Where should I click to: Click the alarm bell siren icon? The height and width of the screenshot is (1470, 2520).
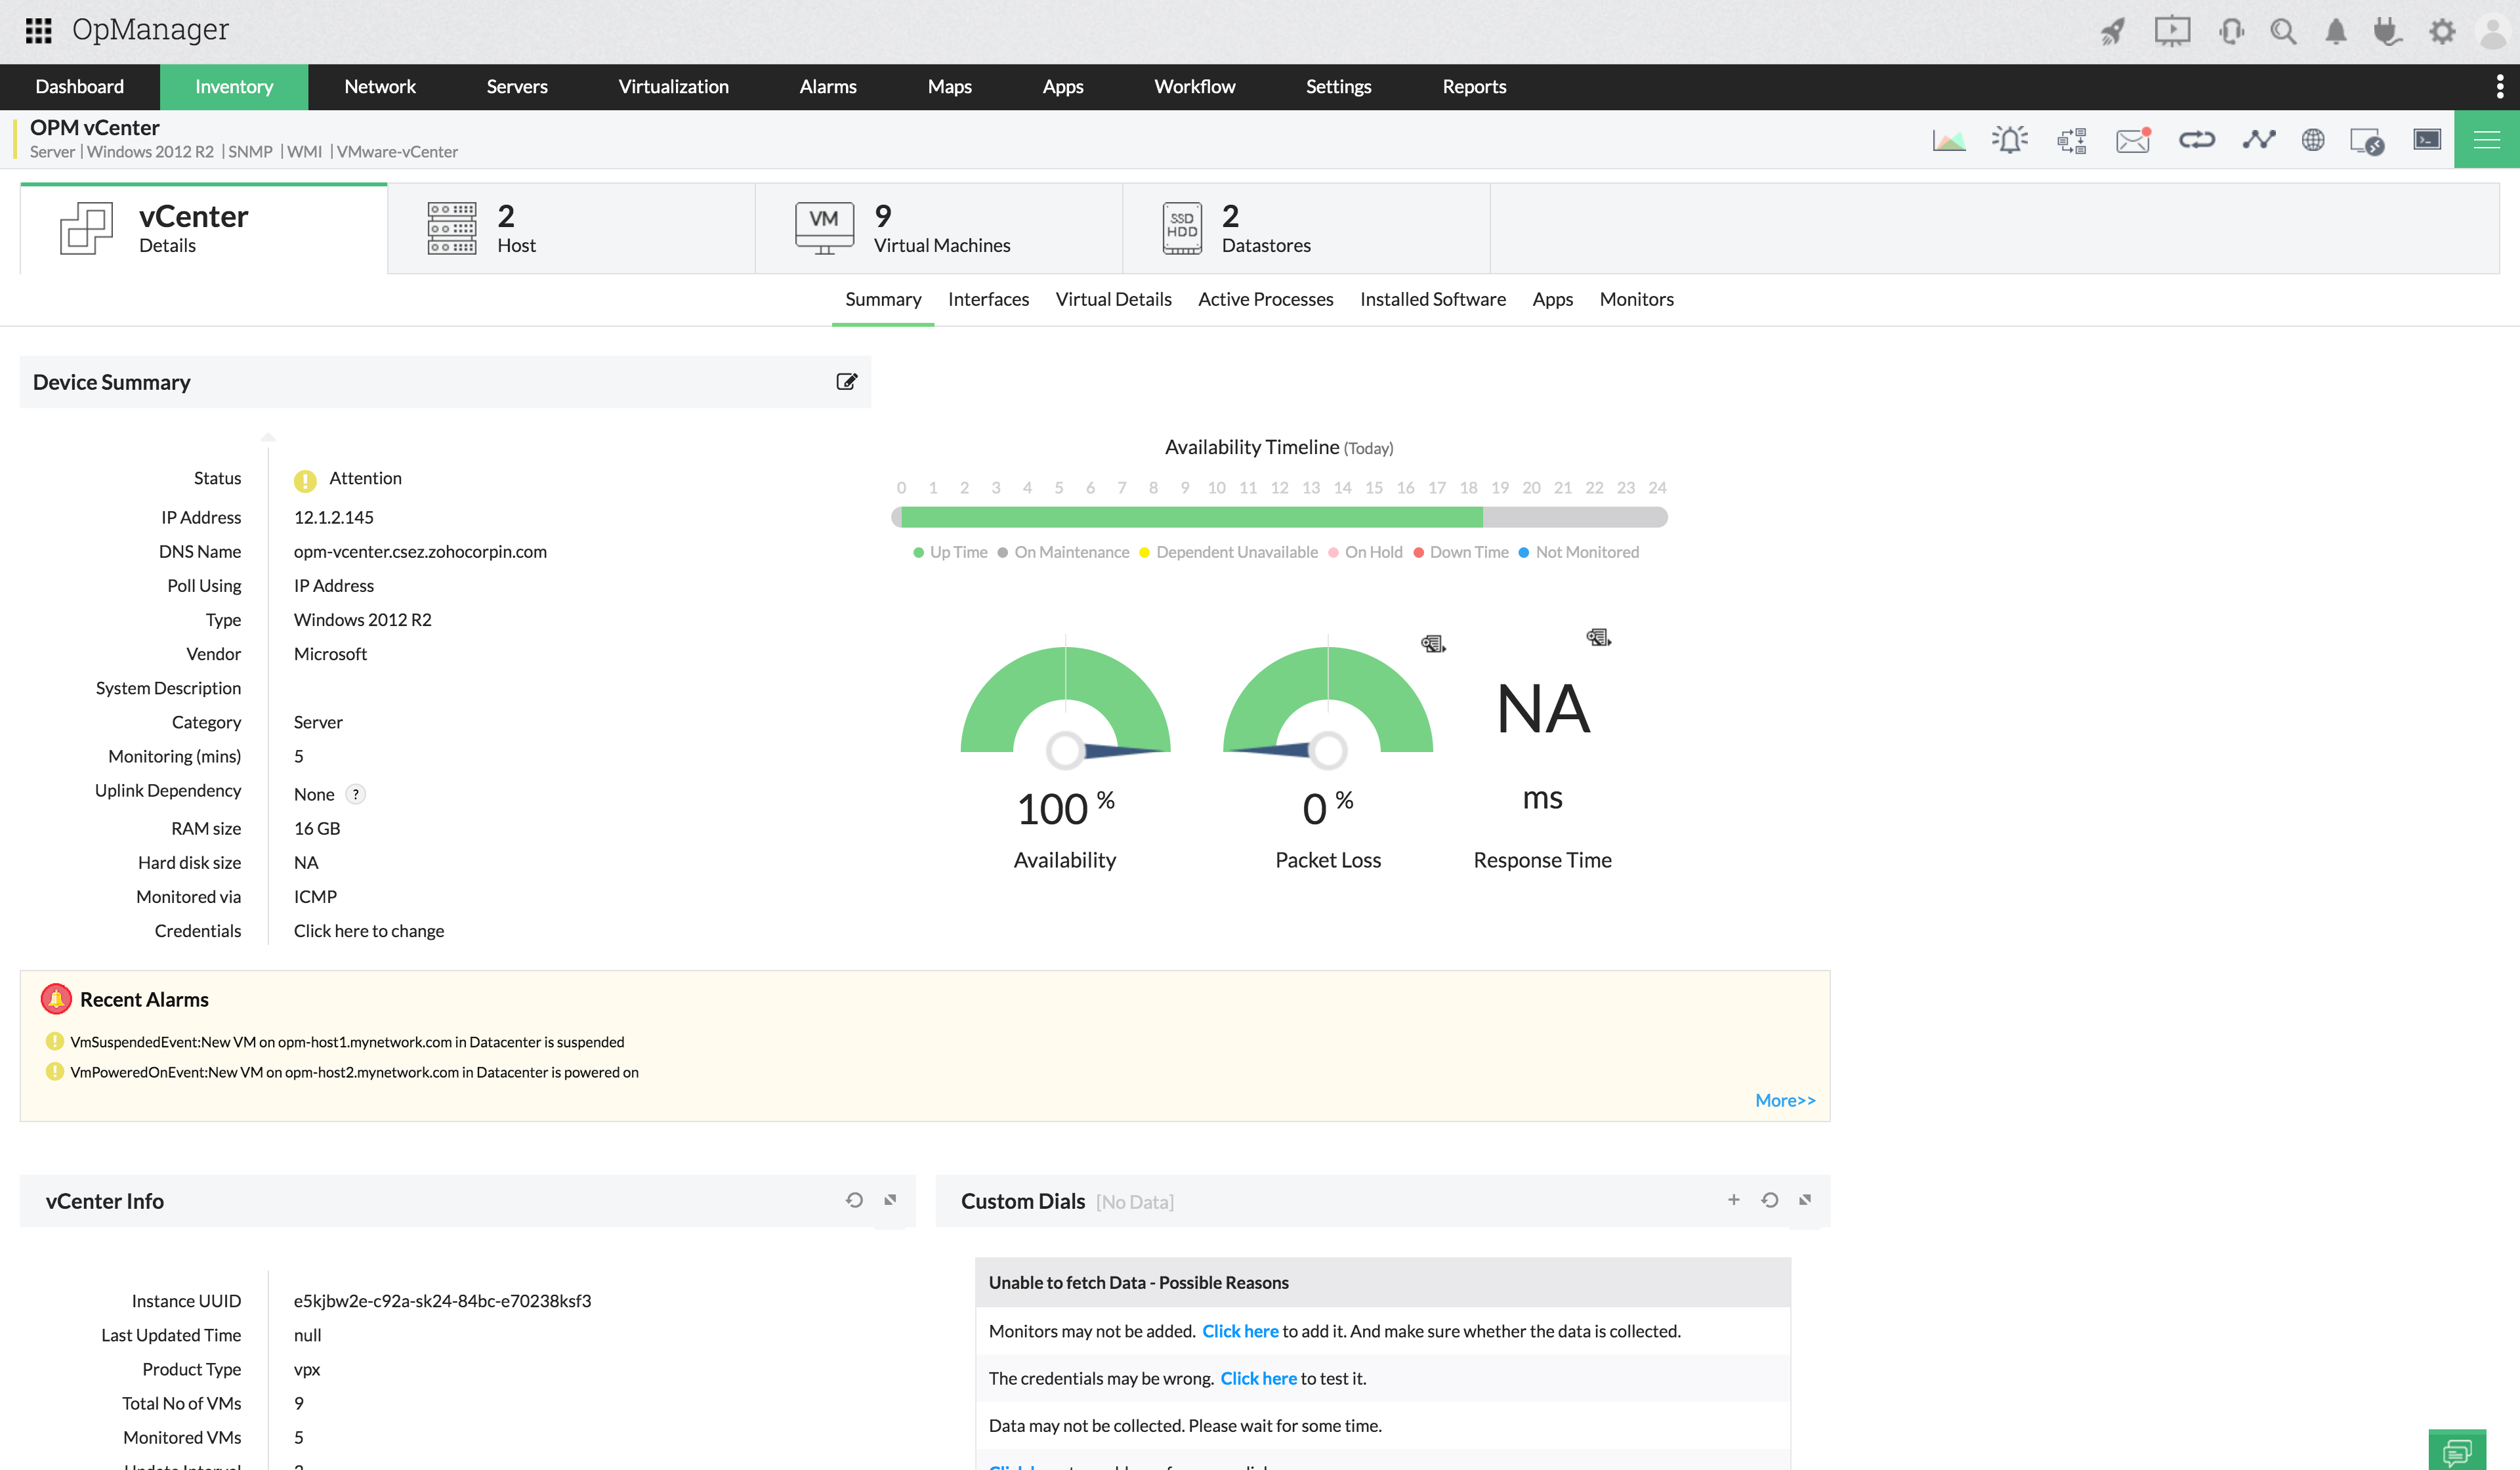(2009, 140)
